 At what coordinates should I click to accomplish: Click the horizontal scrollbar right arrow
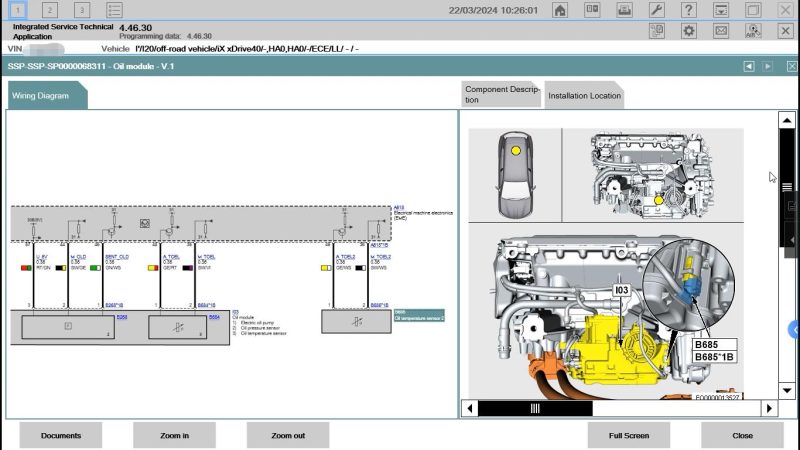coord(769,408)
